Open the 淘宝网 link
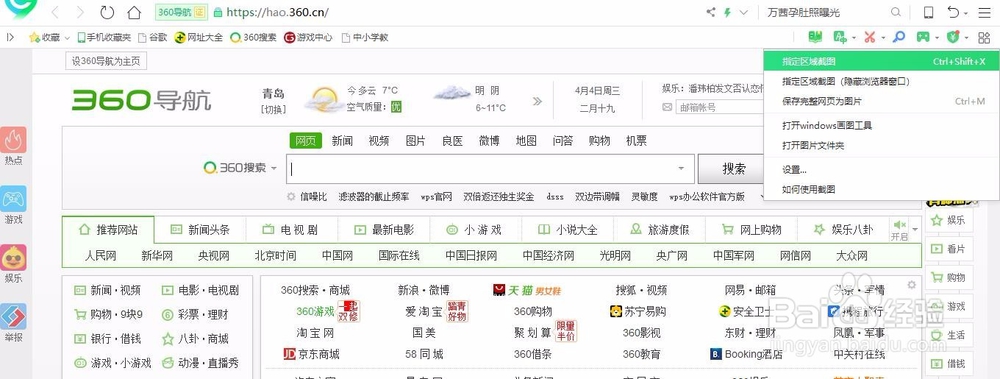Image resolution: width=1000 pixels, height=379 pixels. click(314, 333)
